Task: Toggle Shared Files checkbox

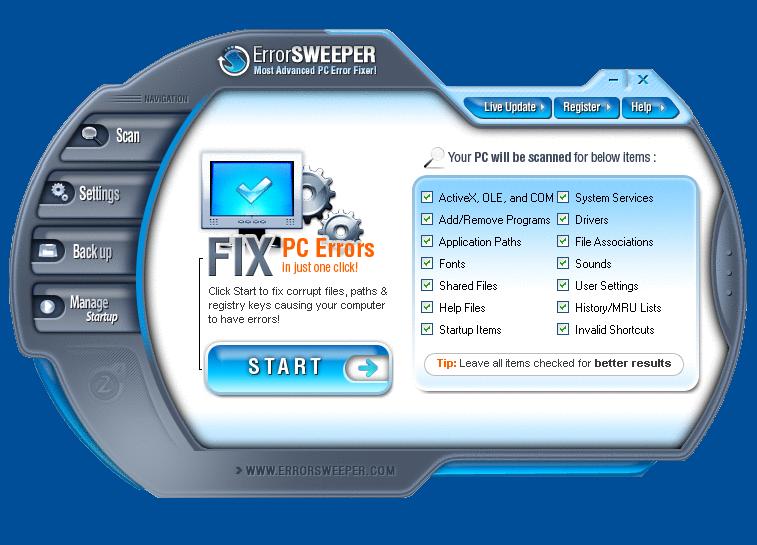Action: click(427, 285)
